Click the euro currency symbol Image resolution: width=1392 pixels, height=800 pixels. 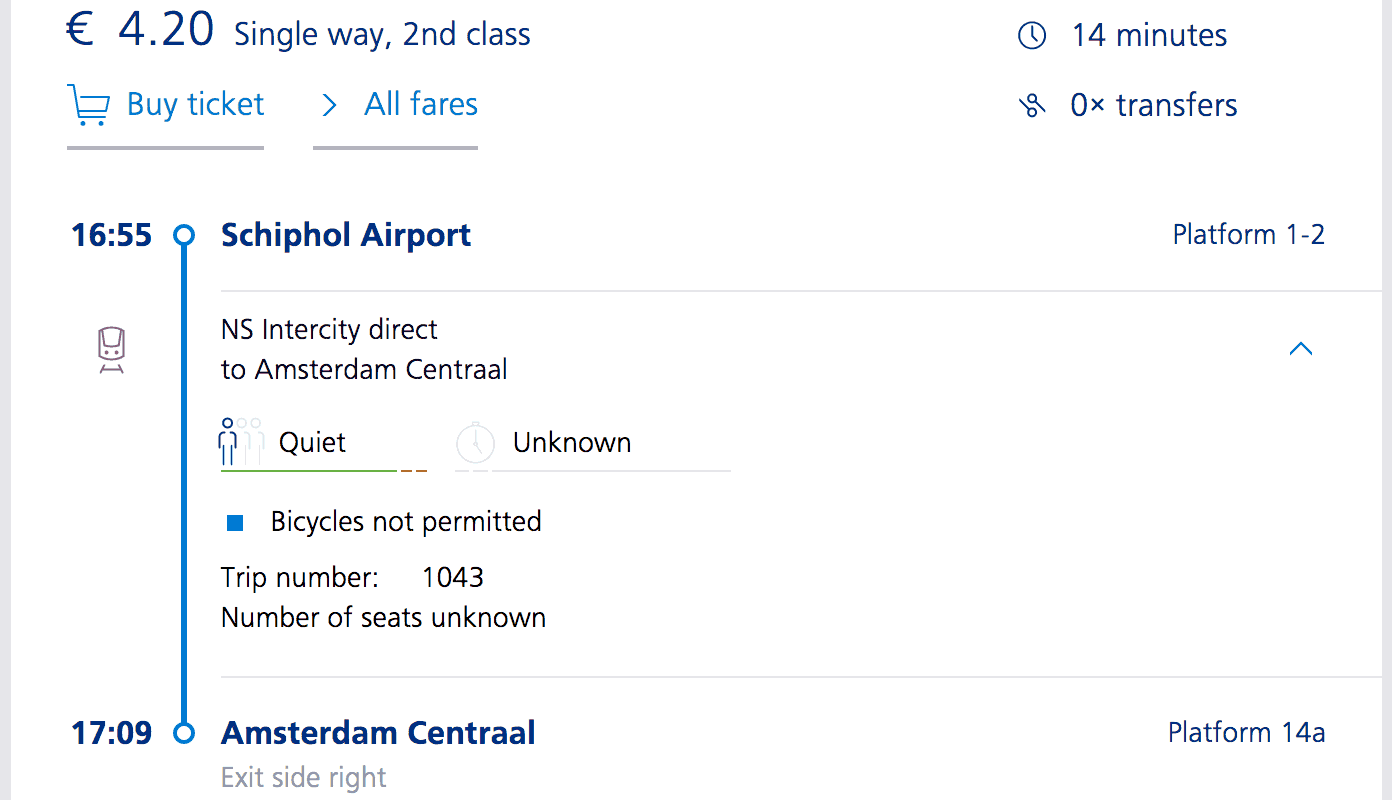tap(80, 31)
